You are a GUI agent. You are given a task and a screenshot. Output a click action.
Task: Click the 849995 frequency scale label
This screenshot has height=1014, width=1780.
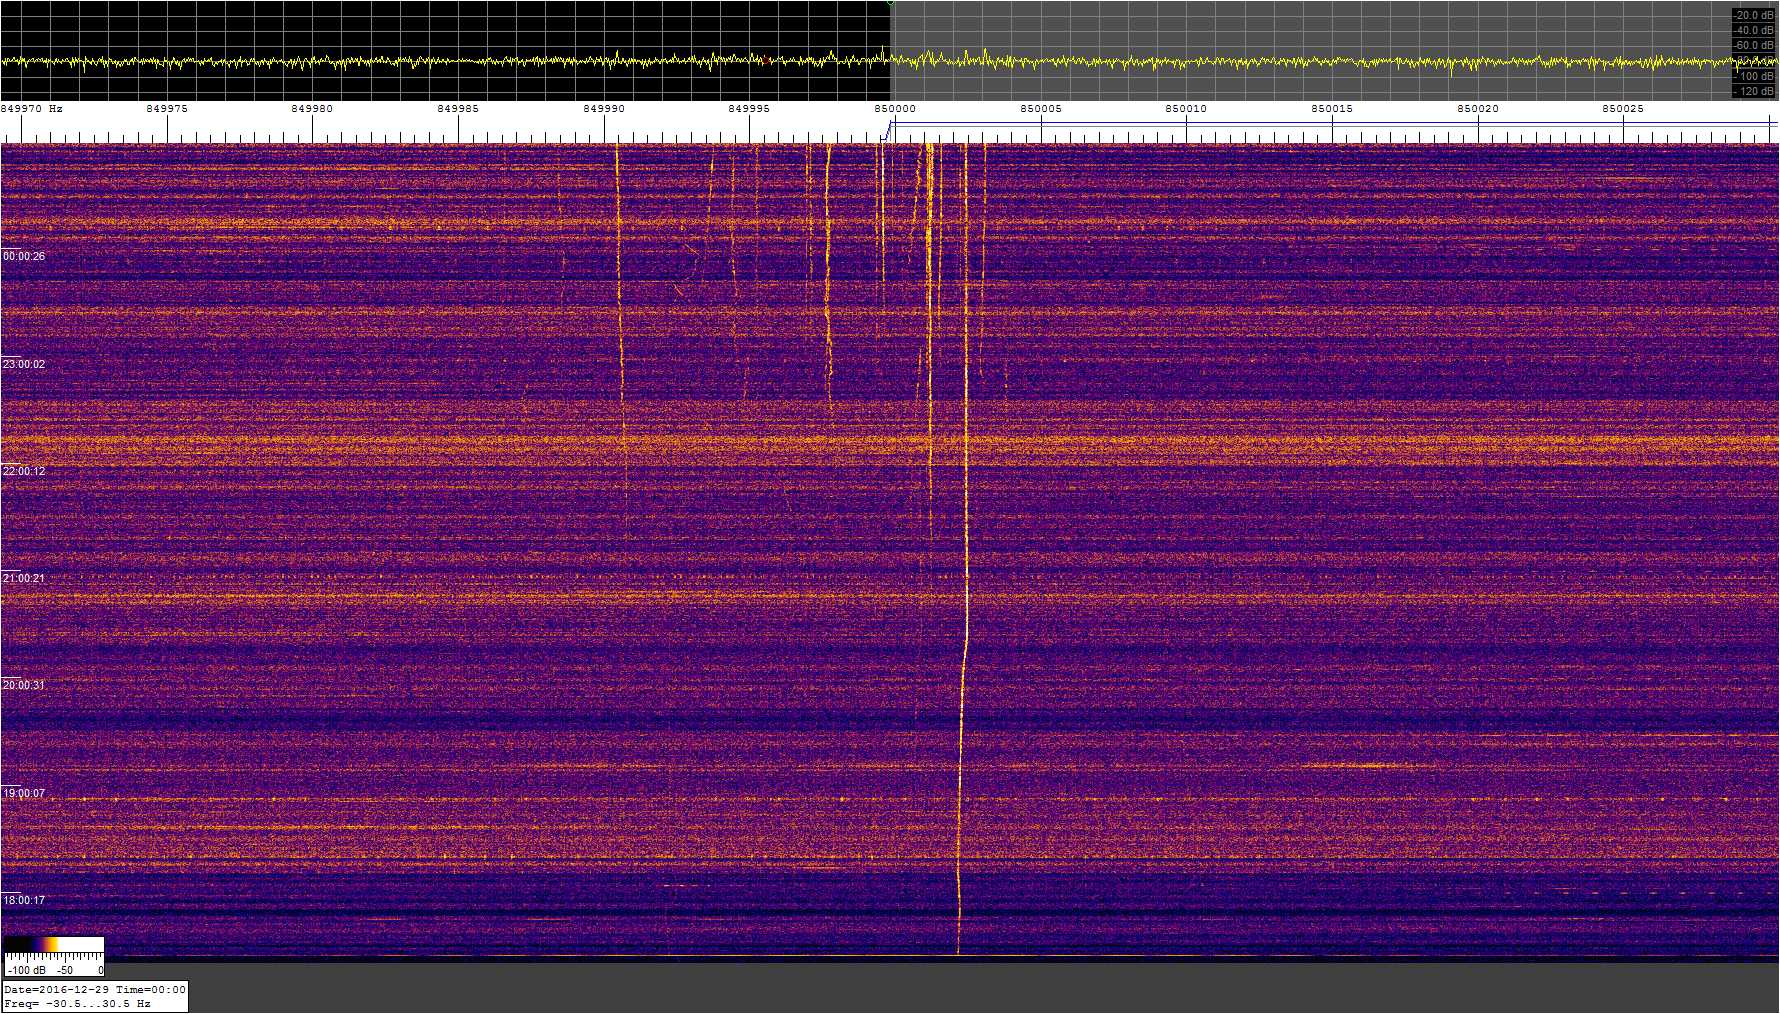(x=749, y=109)
